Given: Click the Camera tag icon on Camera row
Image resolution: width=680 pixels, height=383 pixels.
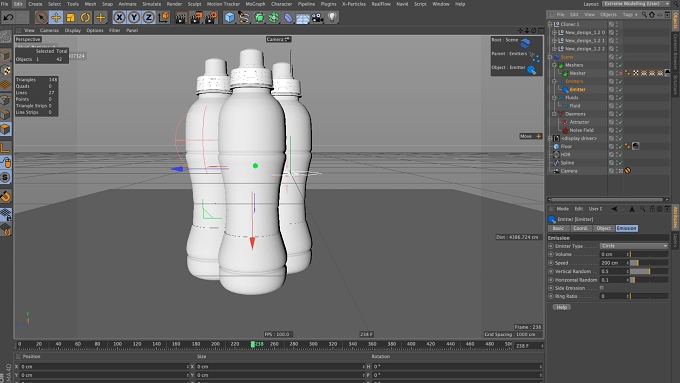Looking at the screenshot, I should pyautogui.click(x=628, y=171).
